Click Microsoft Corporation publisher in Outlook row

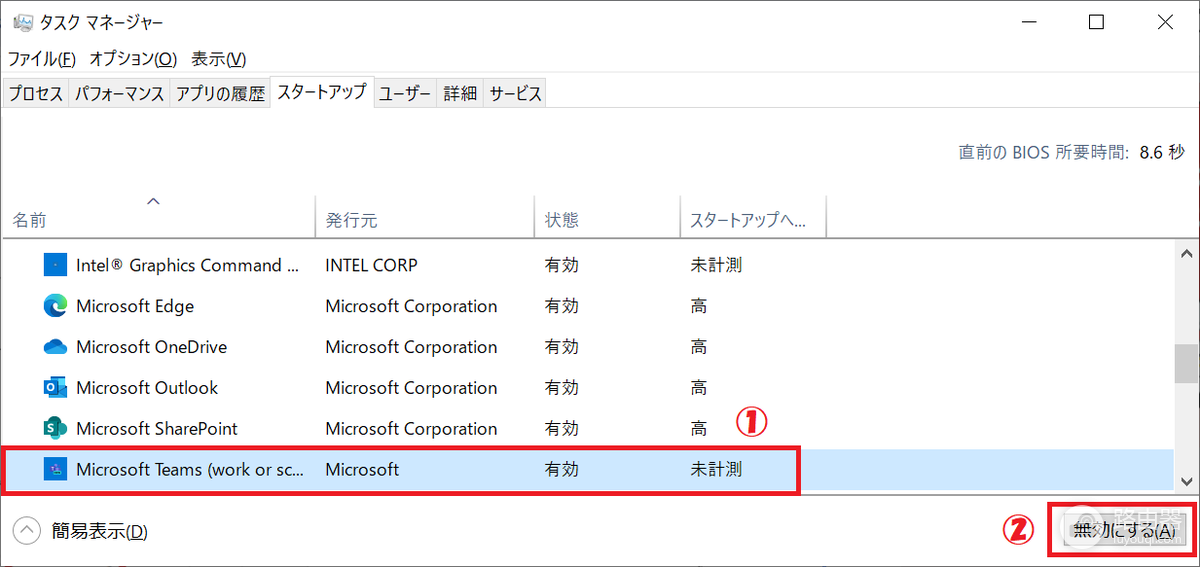(x=411, y=388)
